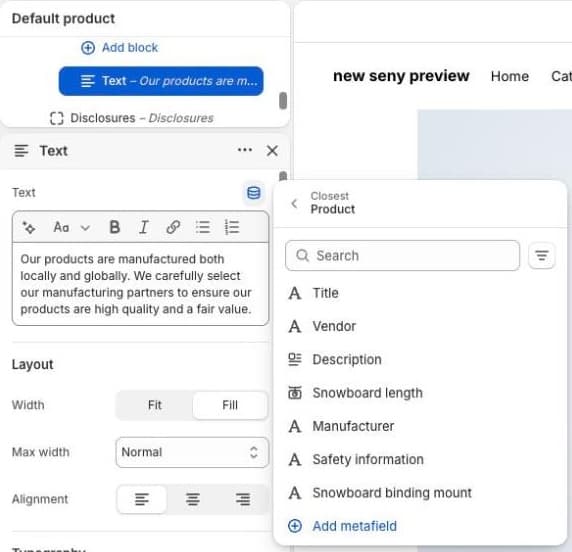Click the new seny preview store name
This screenshot has width=572, height=552.
tap(401, 76)
